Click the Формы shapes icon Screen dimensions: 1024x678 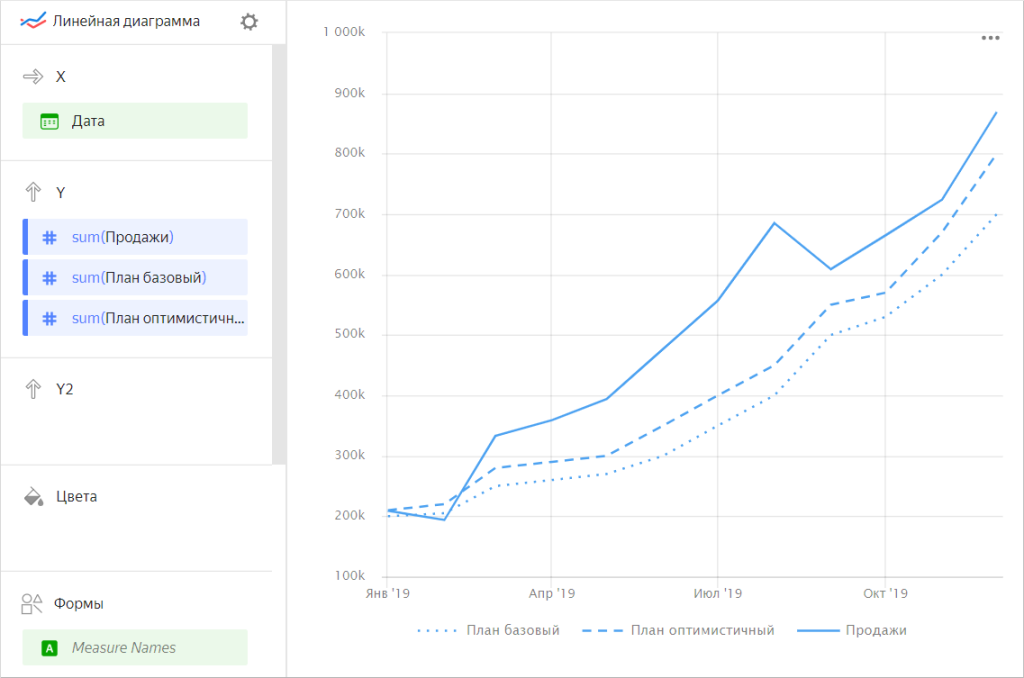click(33, 604)
